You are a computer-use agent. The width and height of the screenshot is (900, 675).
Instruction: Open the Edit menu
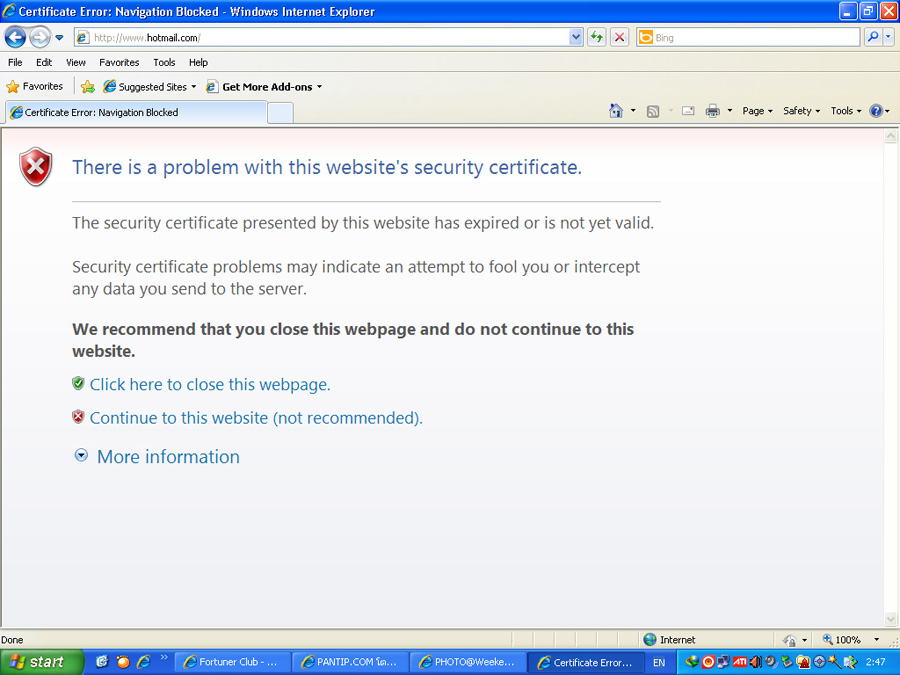(44, 63)
